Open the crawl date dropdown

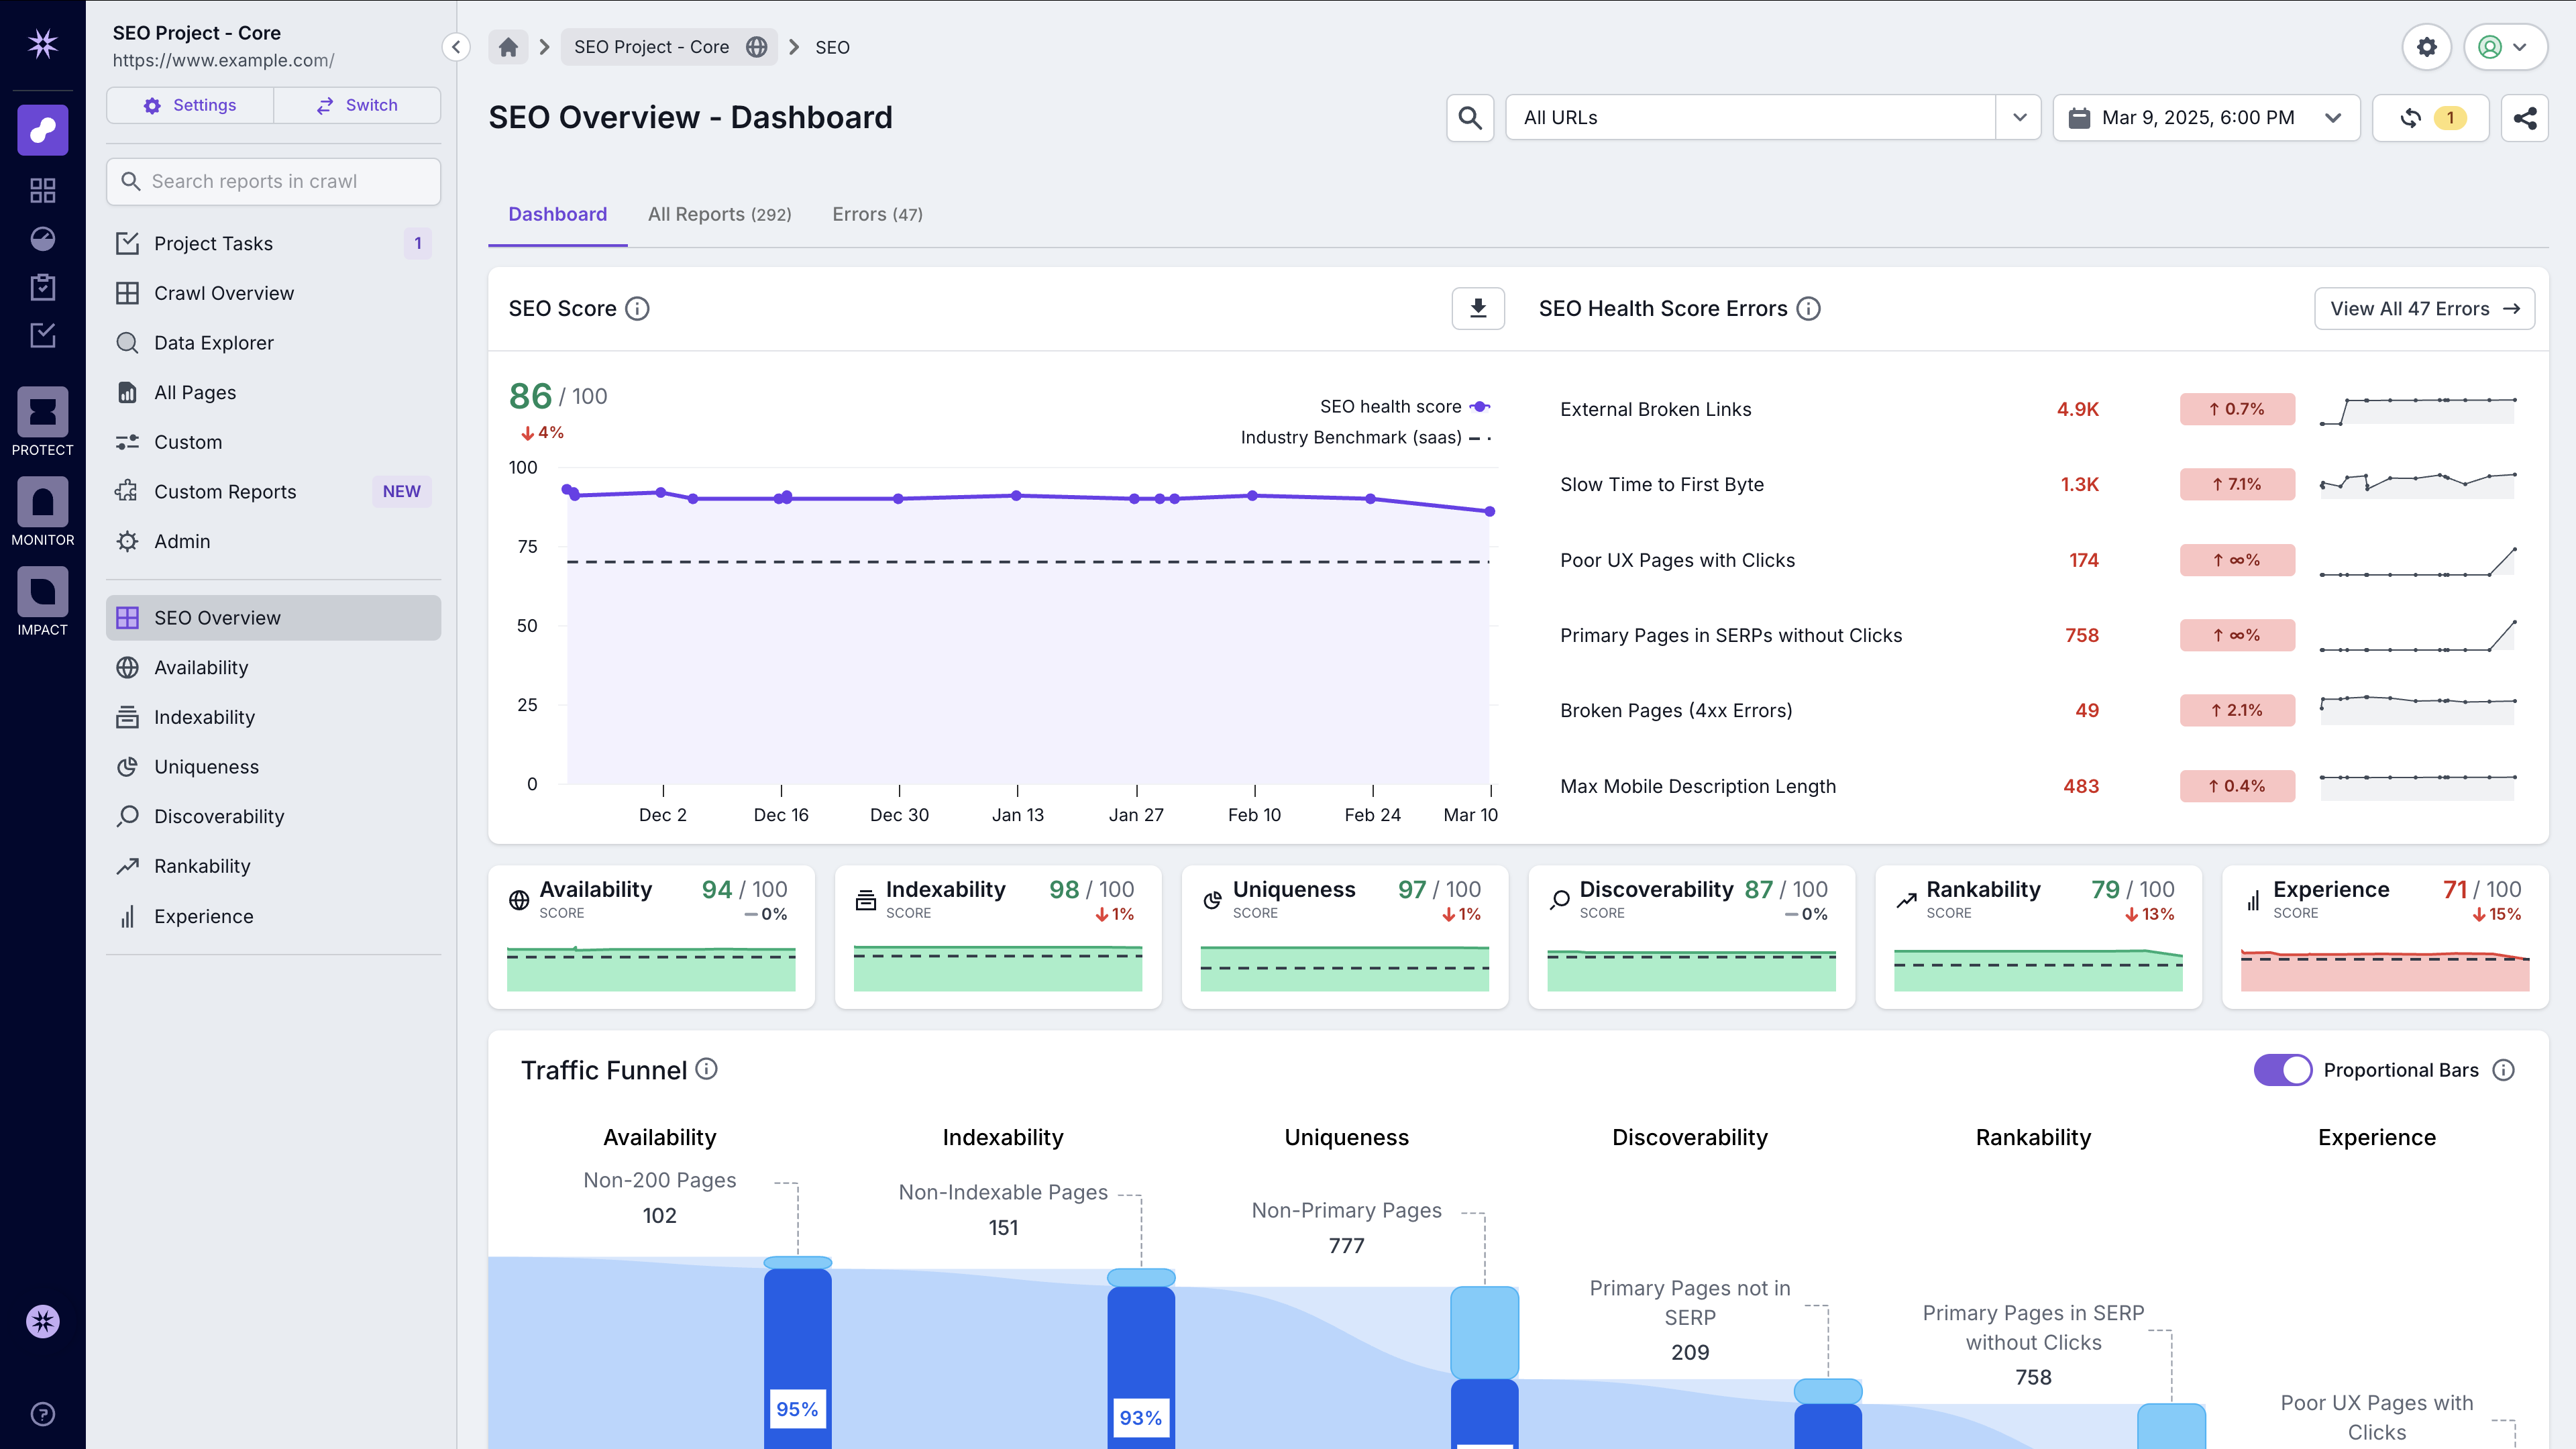pyautogui.click(x=2206, y=118)
